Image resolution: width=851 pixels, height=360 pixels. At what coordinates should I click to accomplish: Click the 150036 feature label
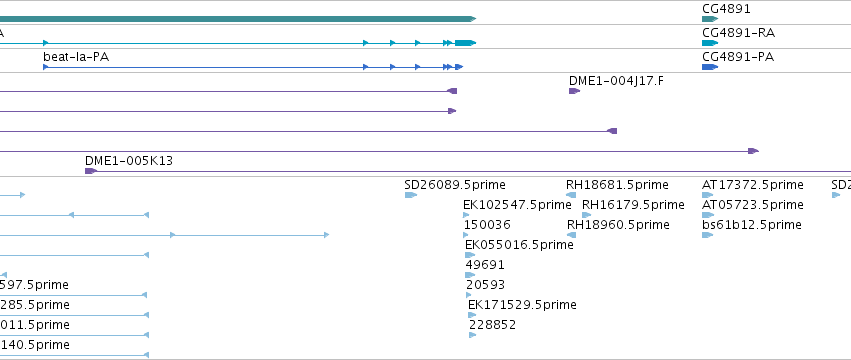487,225
